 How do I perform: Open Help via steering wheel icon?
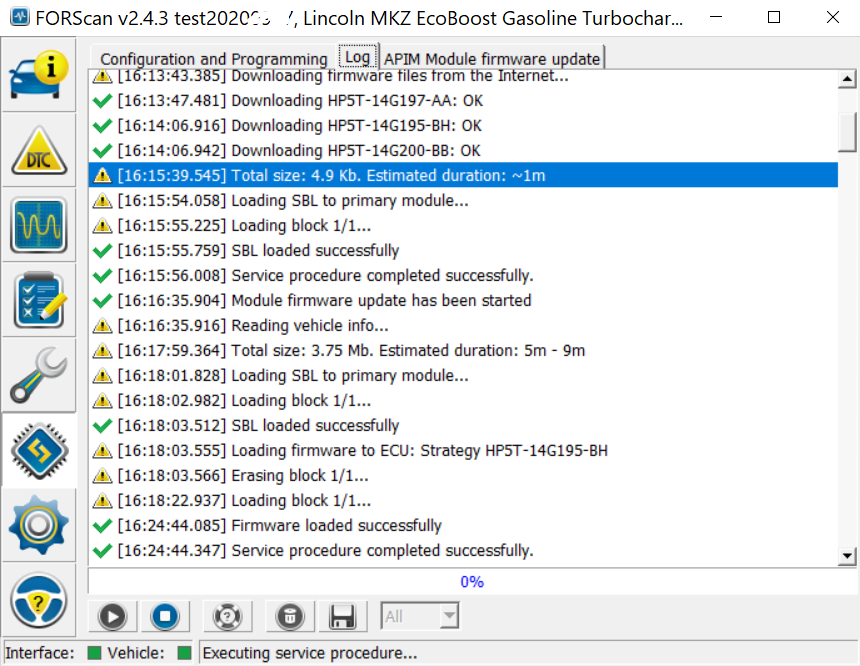coord(39,600)
